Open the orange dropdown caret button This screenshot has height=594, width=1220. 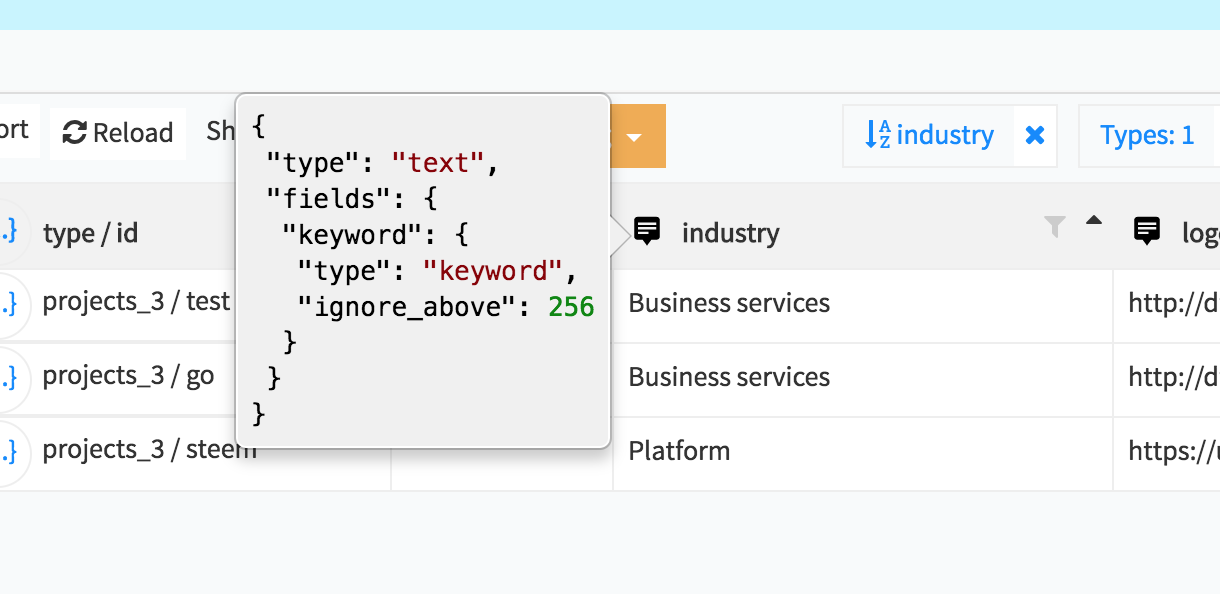[634, 136]
